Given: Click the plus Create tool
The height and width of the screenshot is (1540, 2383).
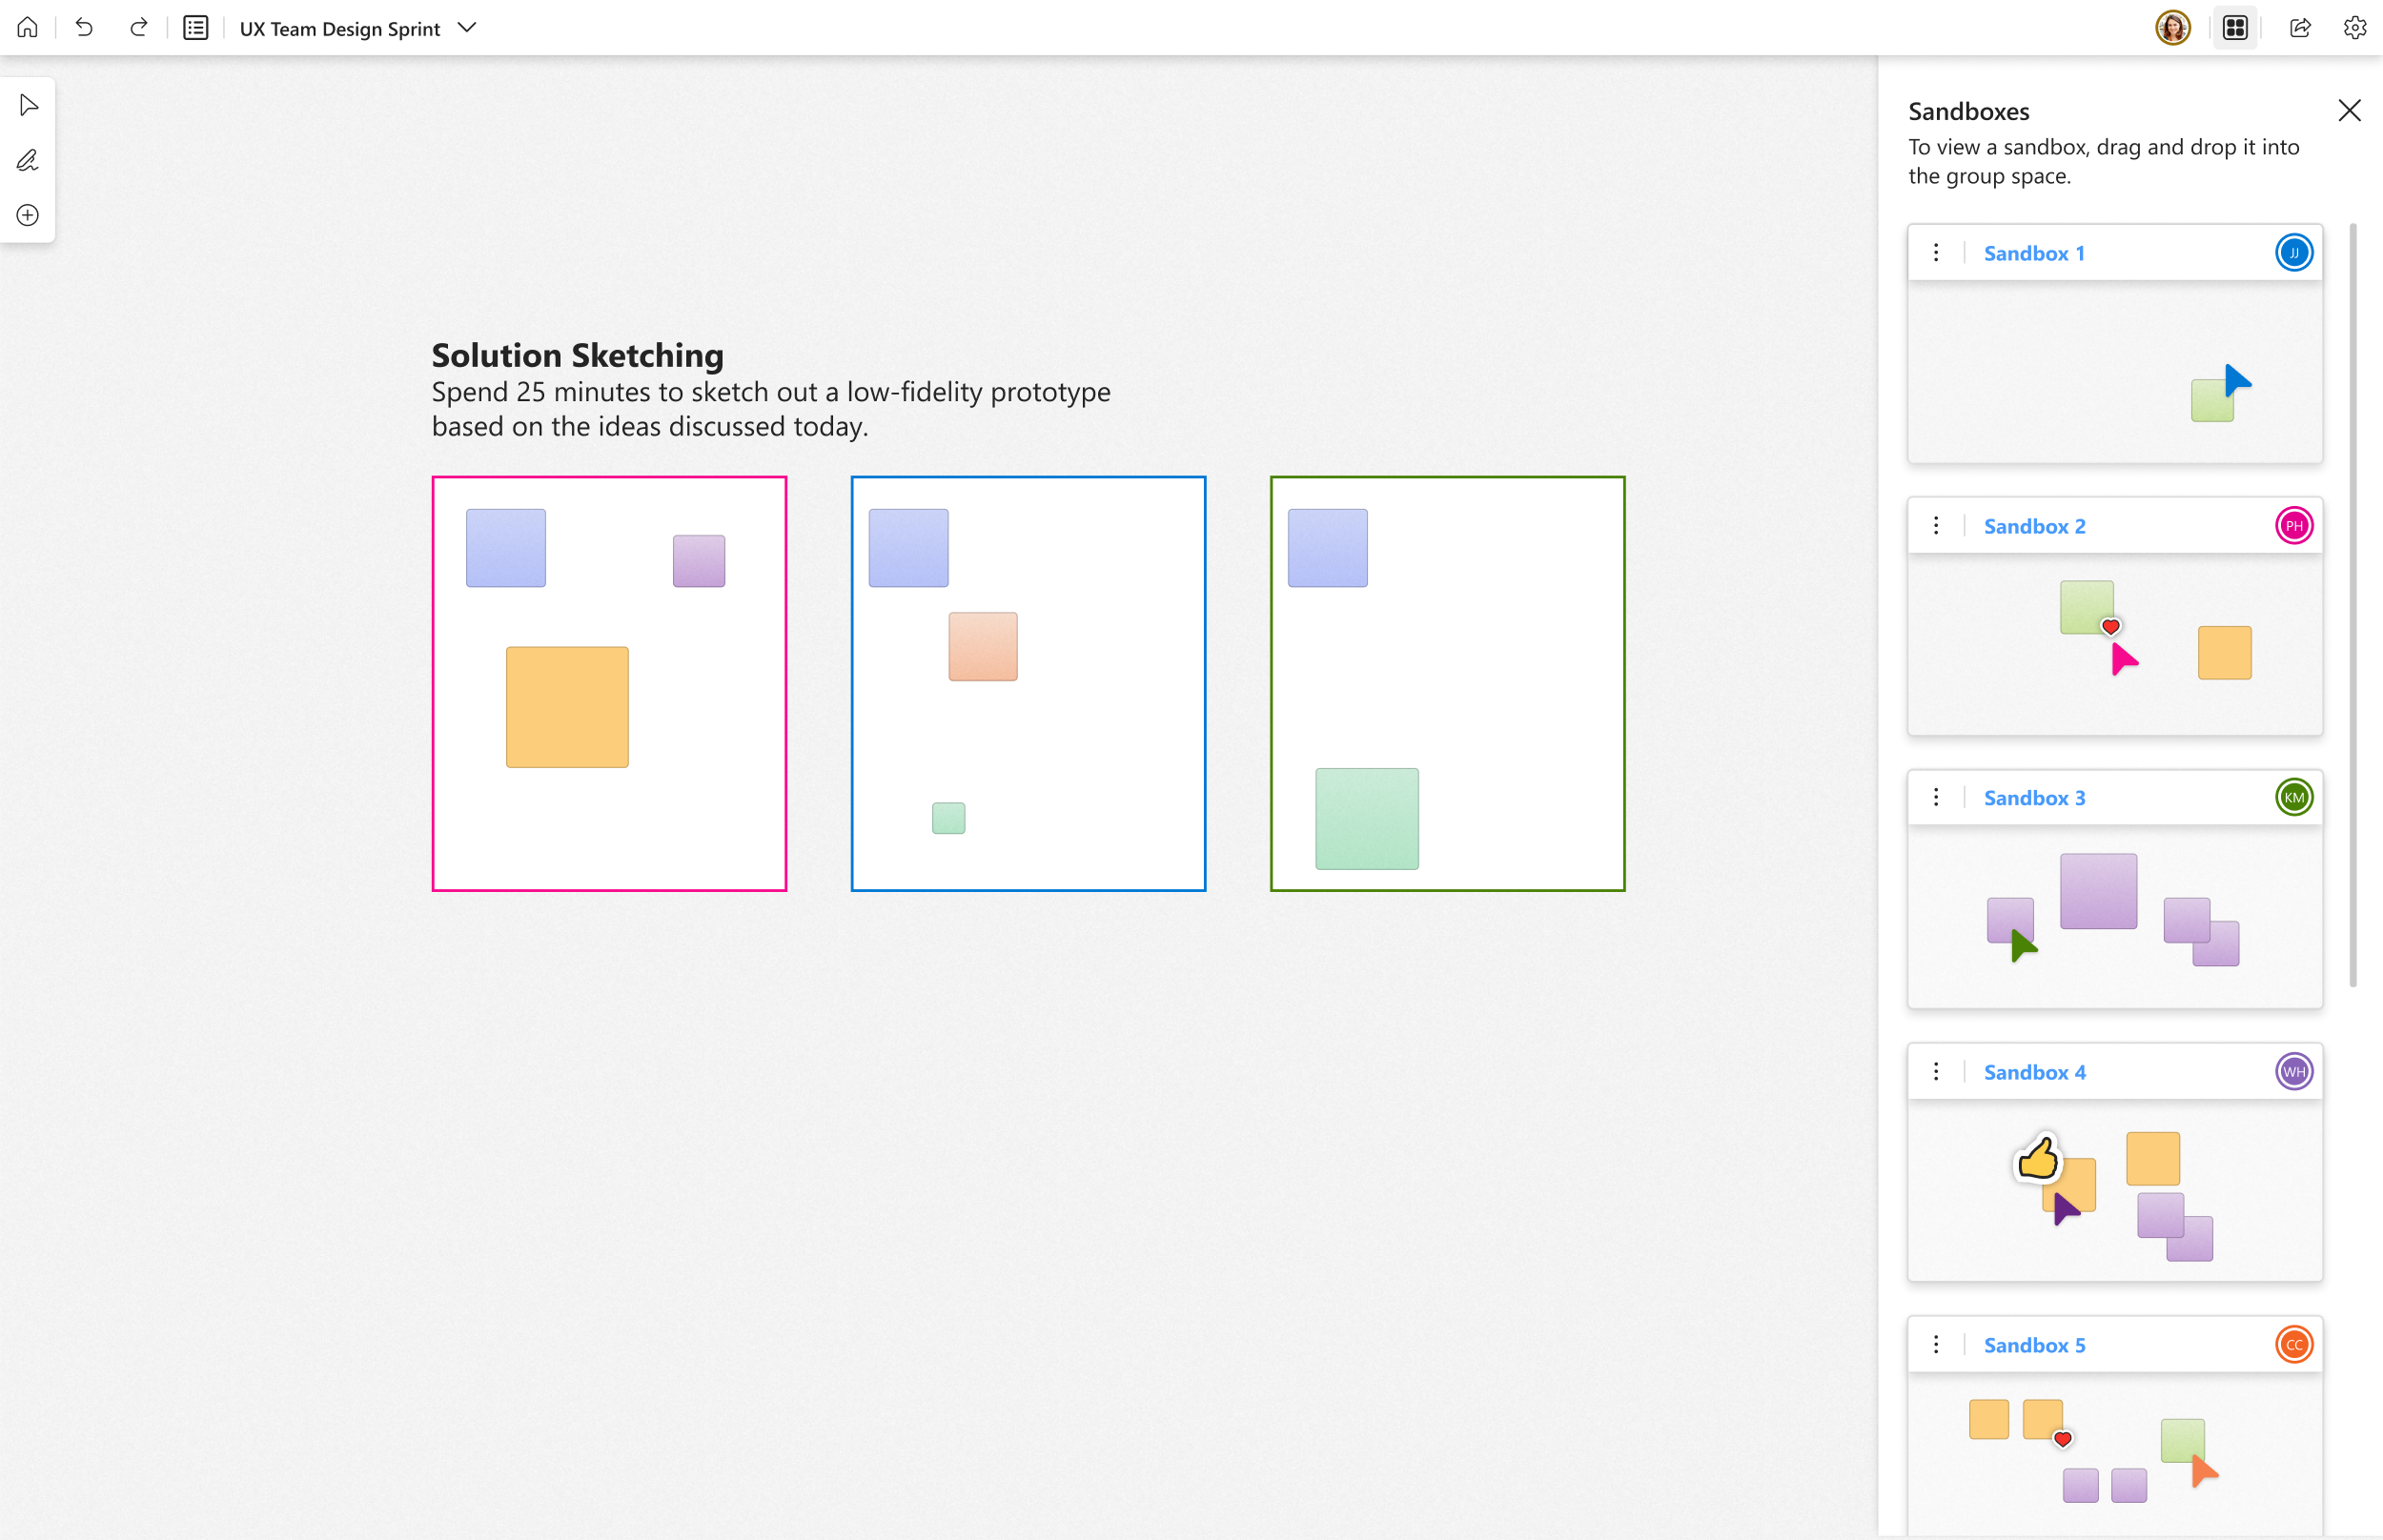Looking at the screenshot, I should (x=28, y=215).
